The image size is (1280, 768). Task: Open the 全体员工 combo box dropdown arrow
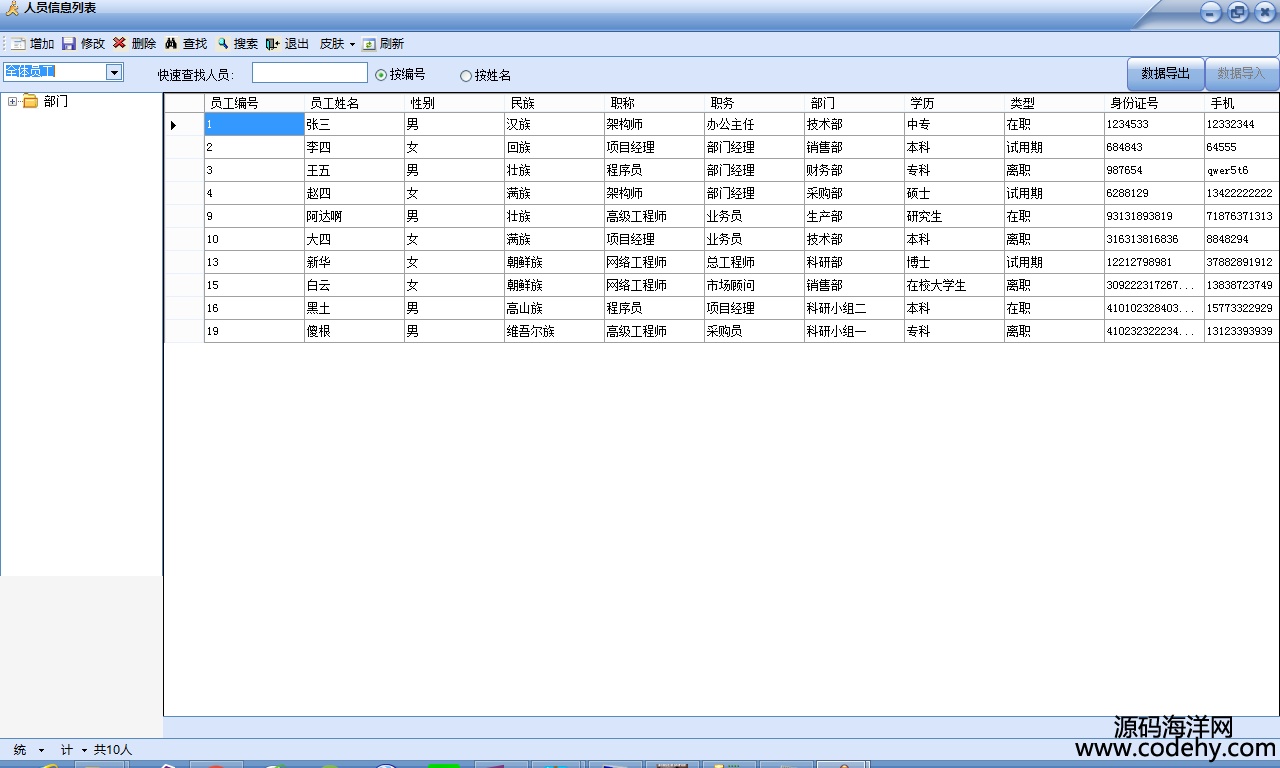(x=114, y=72)
